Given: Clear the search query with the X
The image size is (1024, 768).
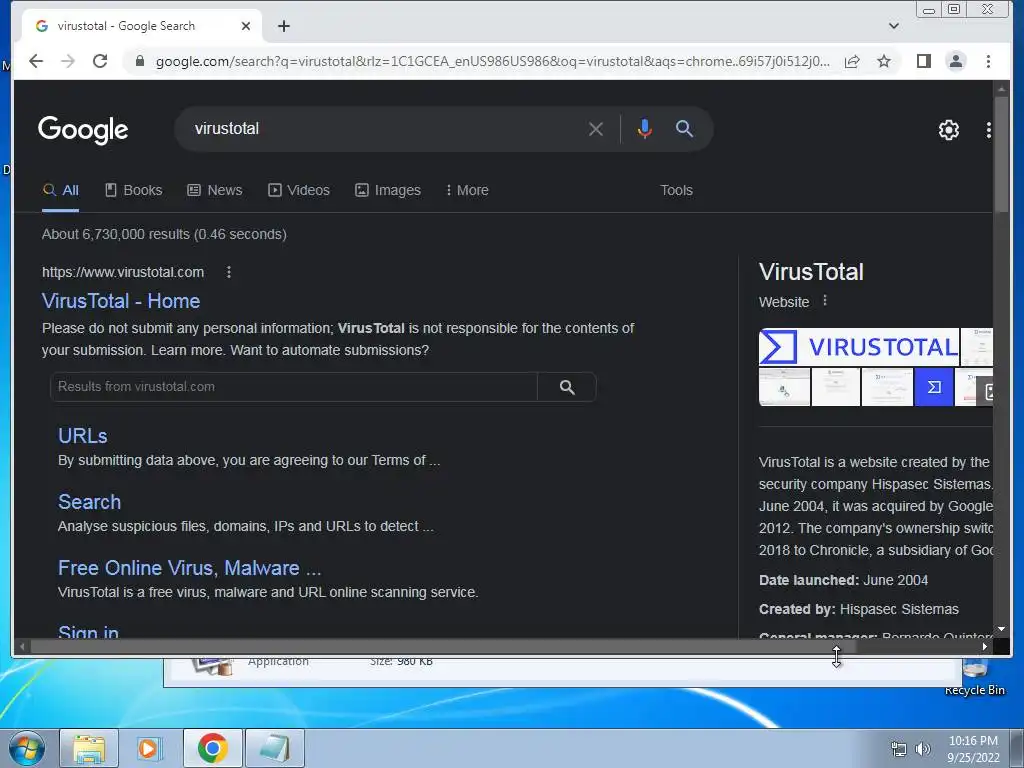Looking at the screenshot, I should click(596, 129).
